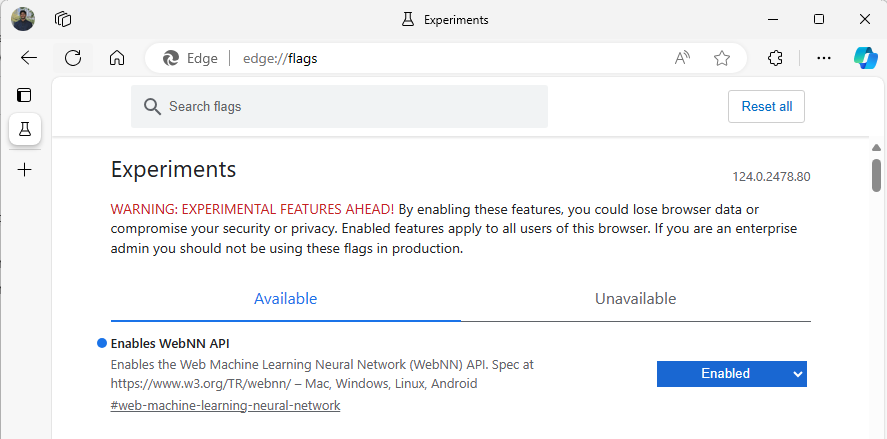This screenshot has height=439, width=887.
Task: Go back using the back arrow
Action: (x=28, y=58)
